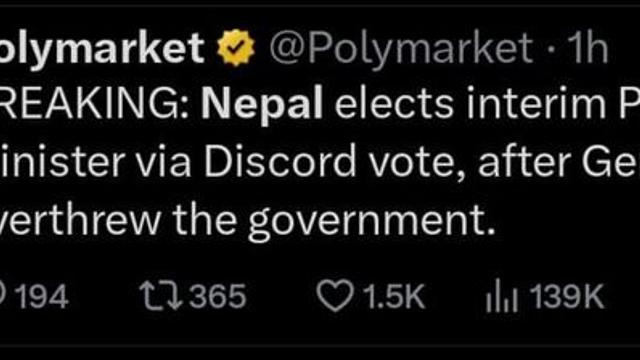Click the 365 reposts count
This screenshot has height=360, width=640.
pyautogui.click(x=218, y=296)
